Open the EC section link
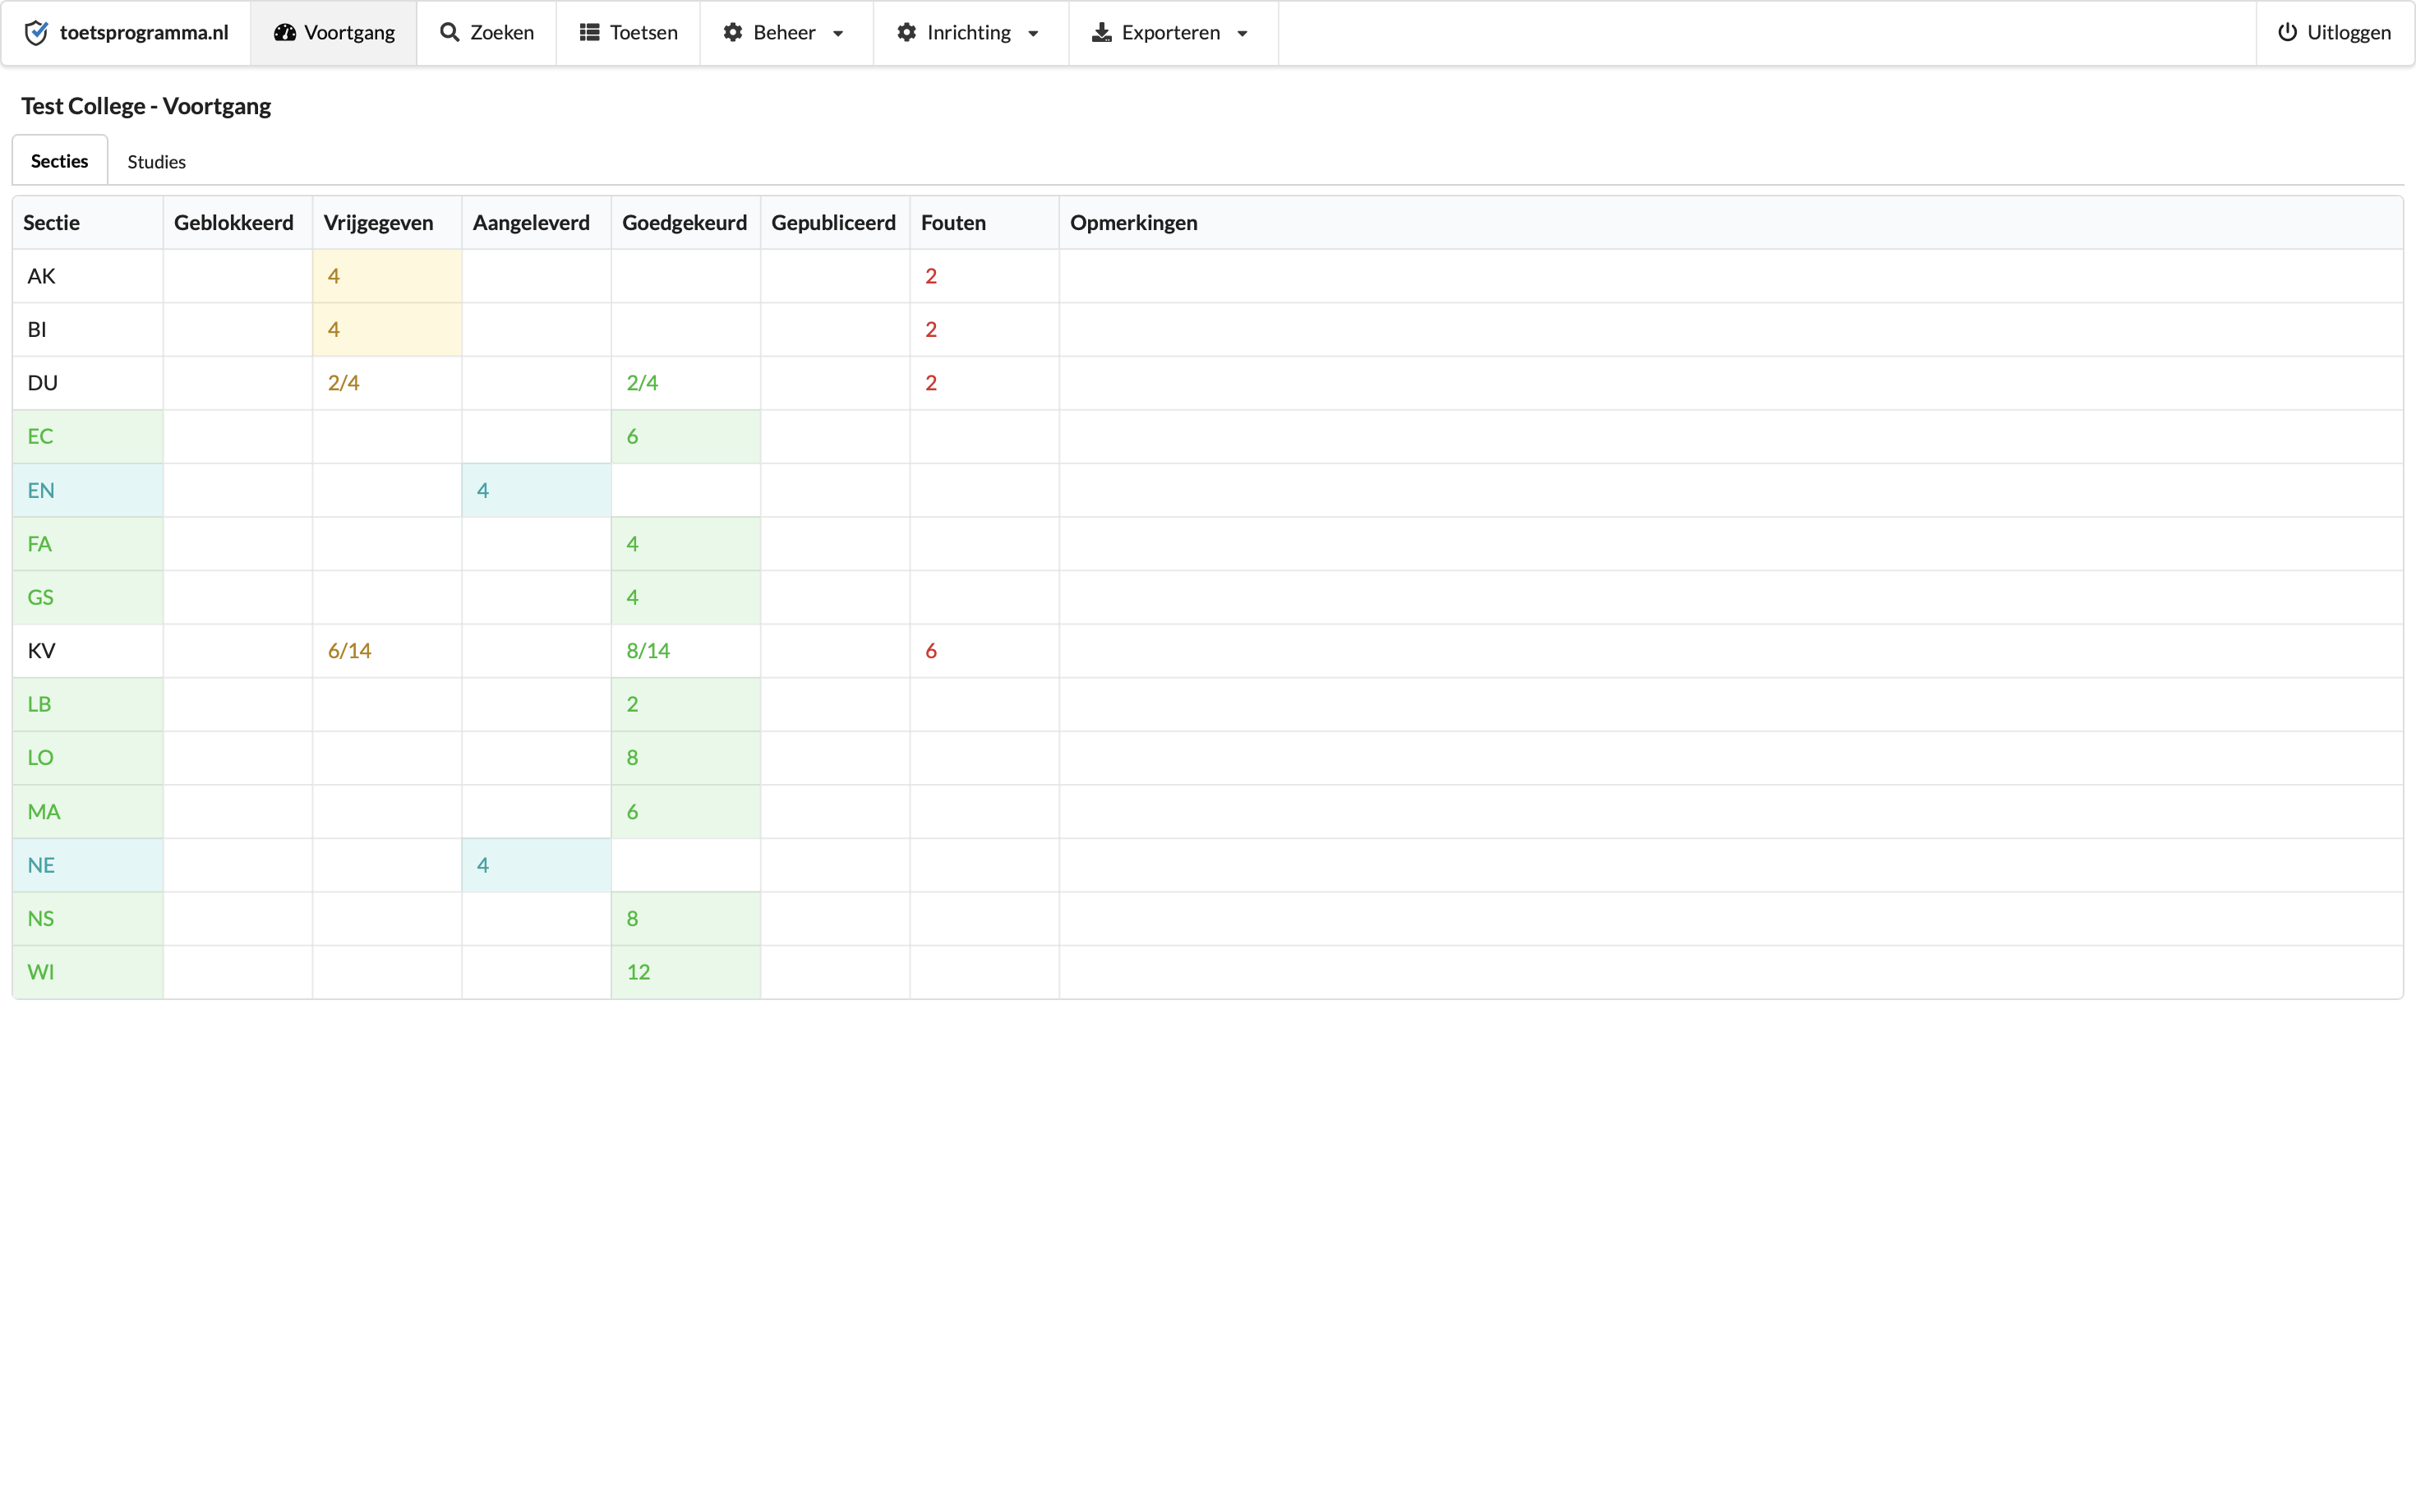 [40, 436]
